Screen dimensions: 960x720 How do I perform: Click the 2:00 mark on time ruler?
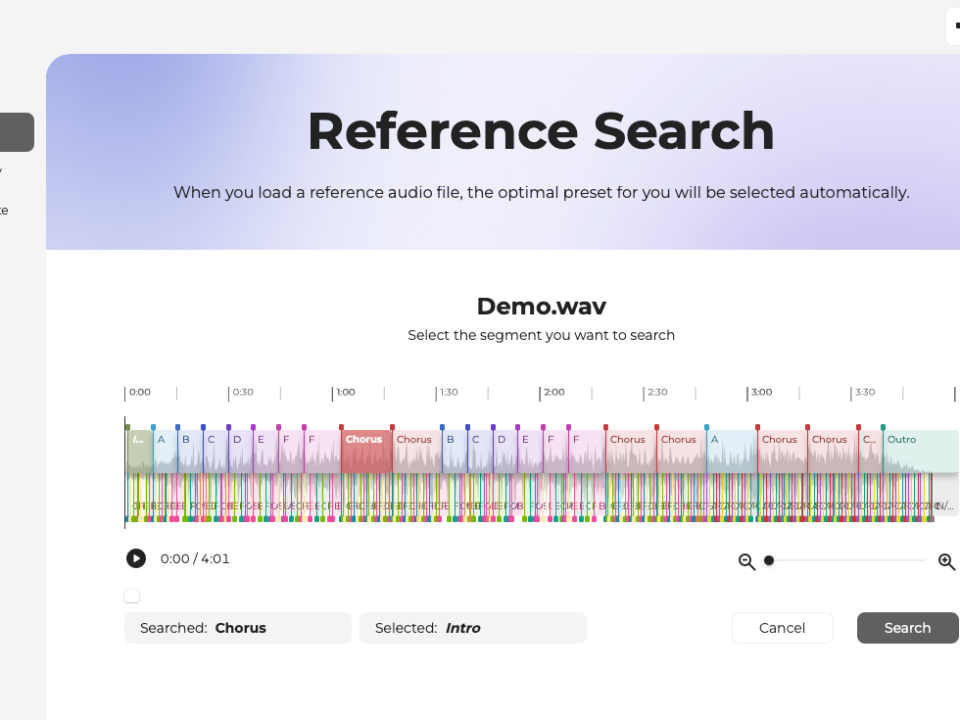553,392
